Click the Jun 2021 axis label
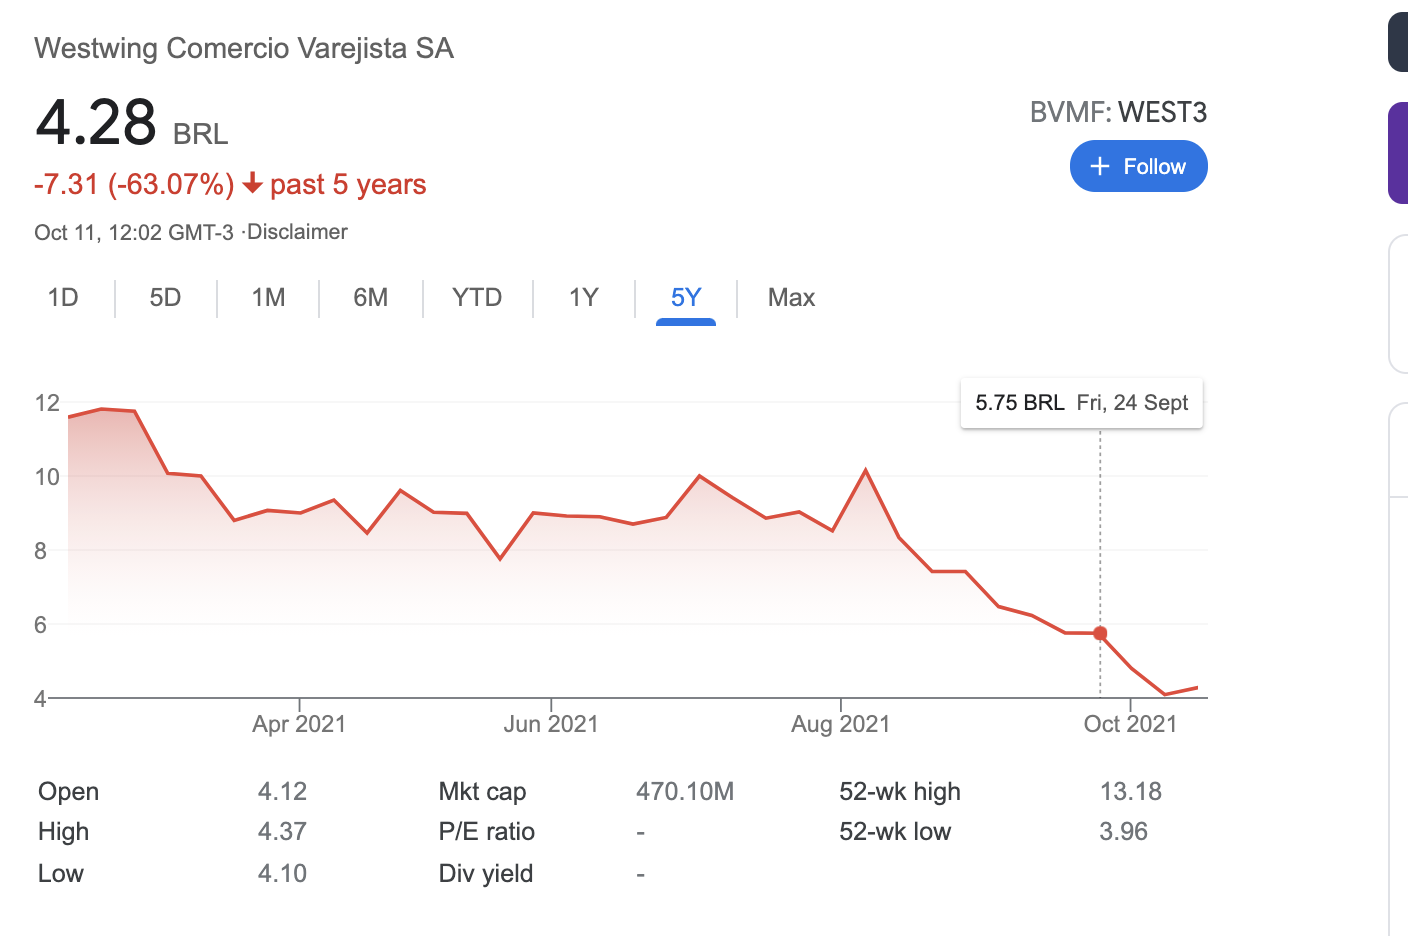This screenshot has height=936, width=1408. (x=551, y=724)
